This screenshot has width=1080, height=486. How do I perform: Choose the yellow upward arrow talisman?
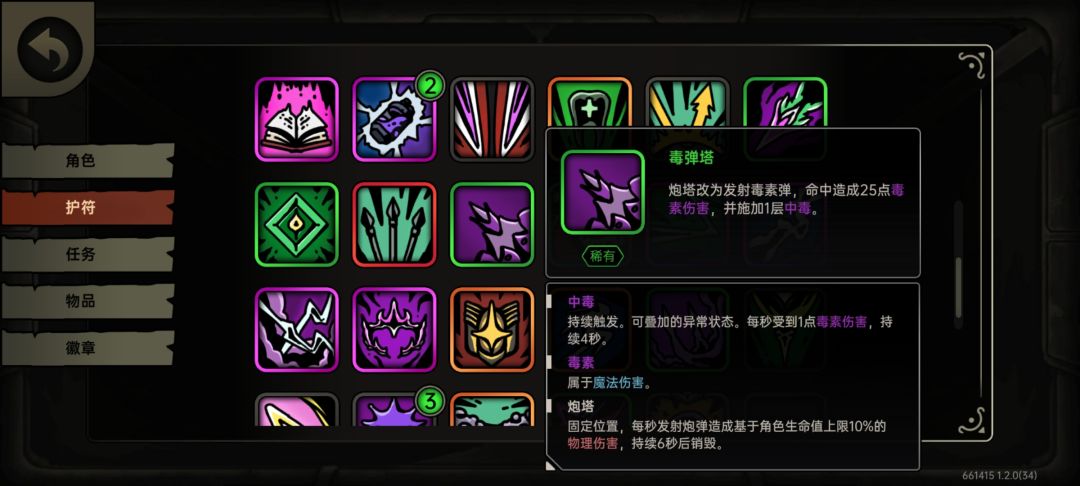pos(687,103)
